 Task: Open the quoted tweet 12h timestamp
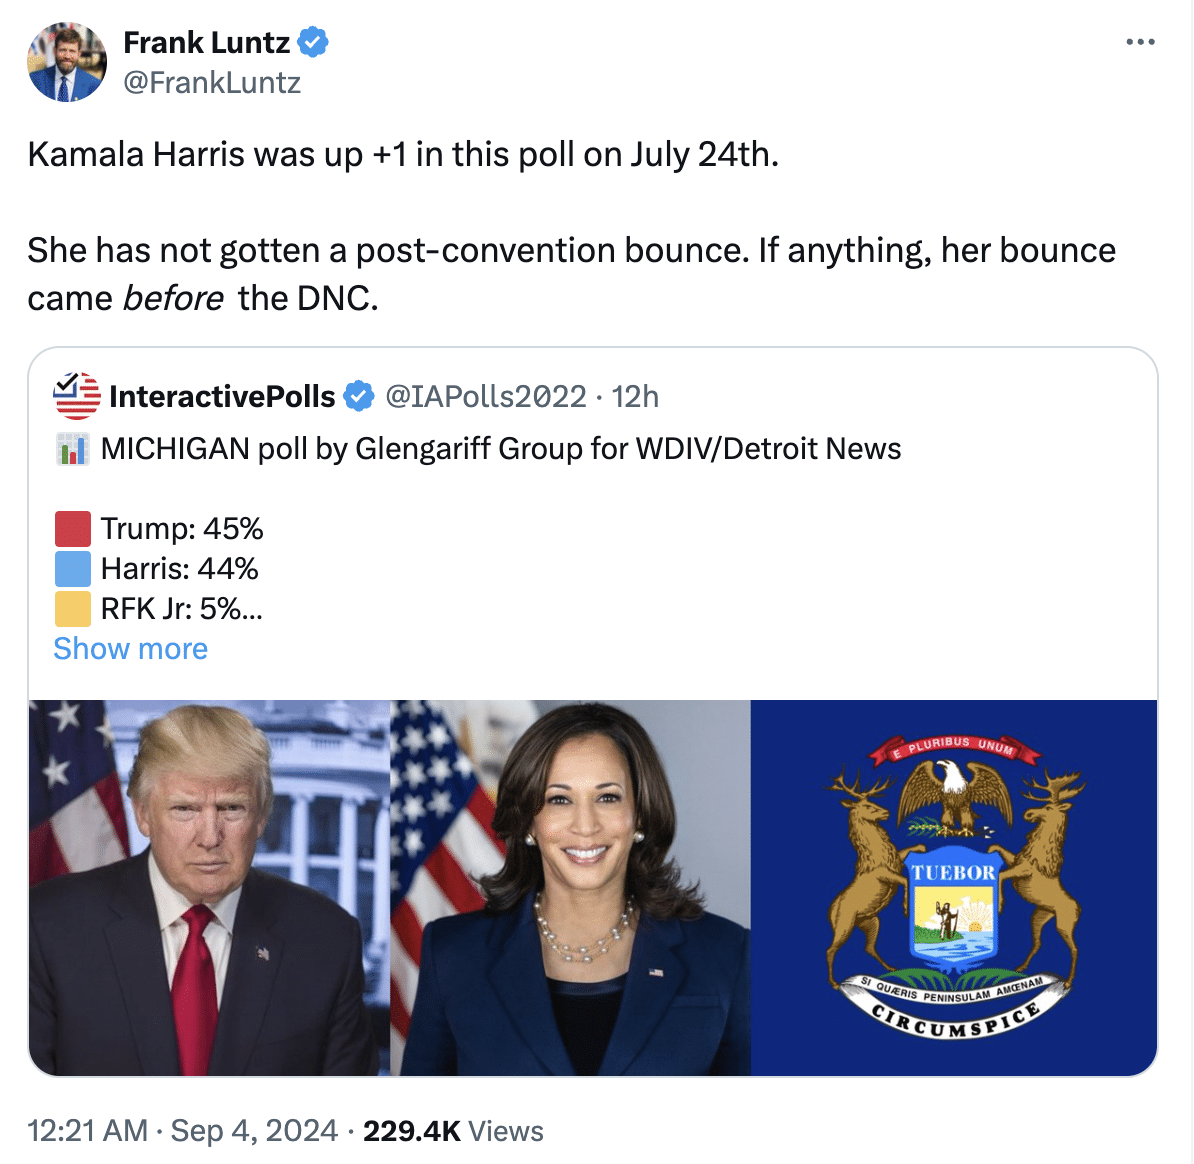(x=635, y=397)
